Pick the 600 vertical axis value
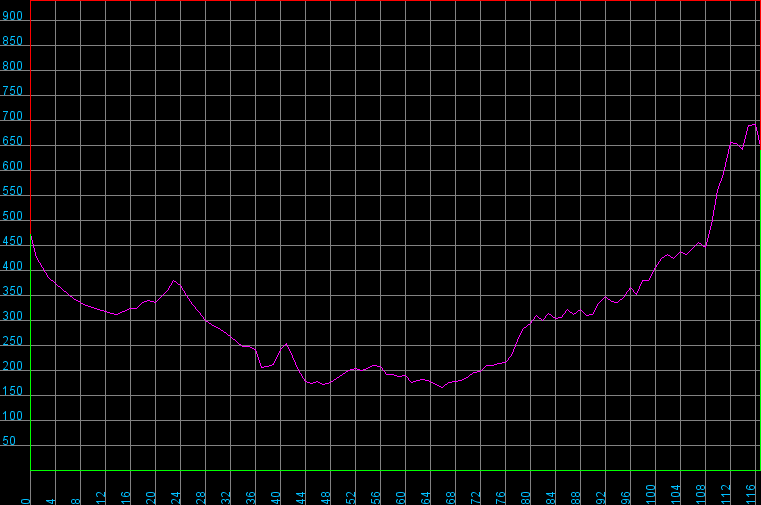Screen dimensions: 761x505 13,166
